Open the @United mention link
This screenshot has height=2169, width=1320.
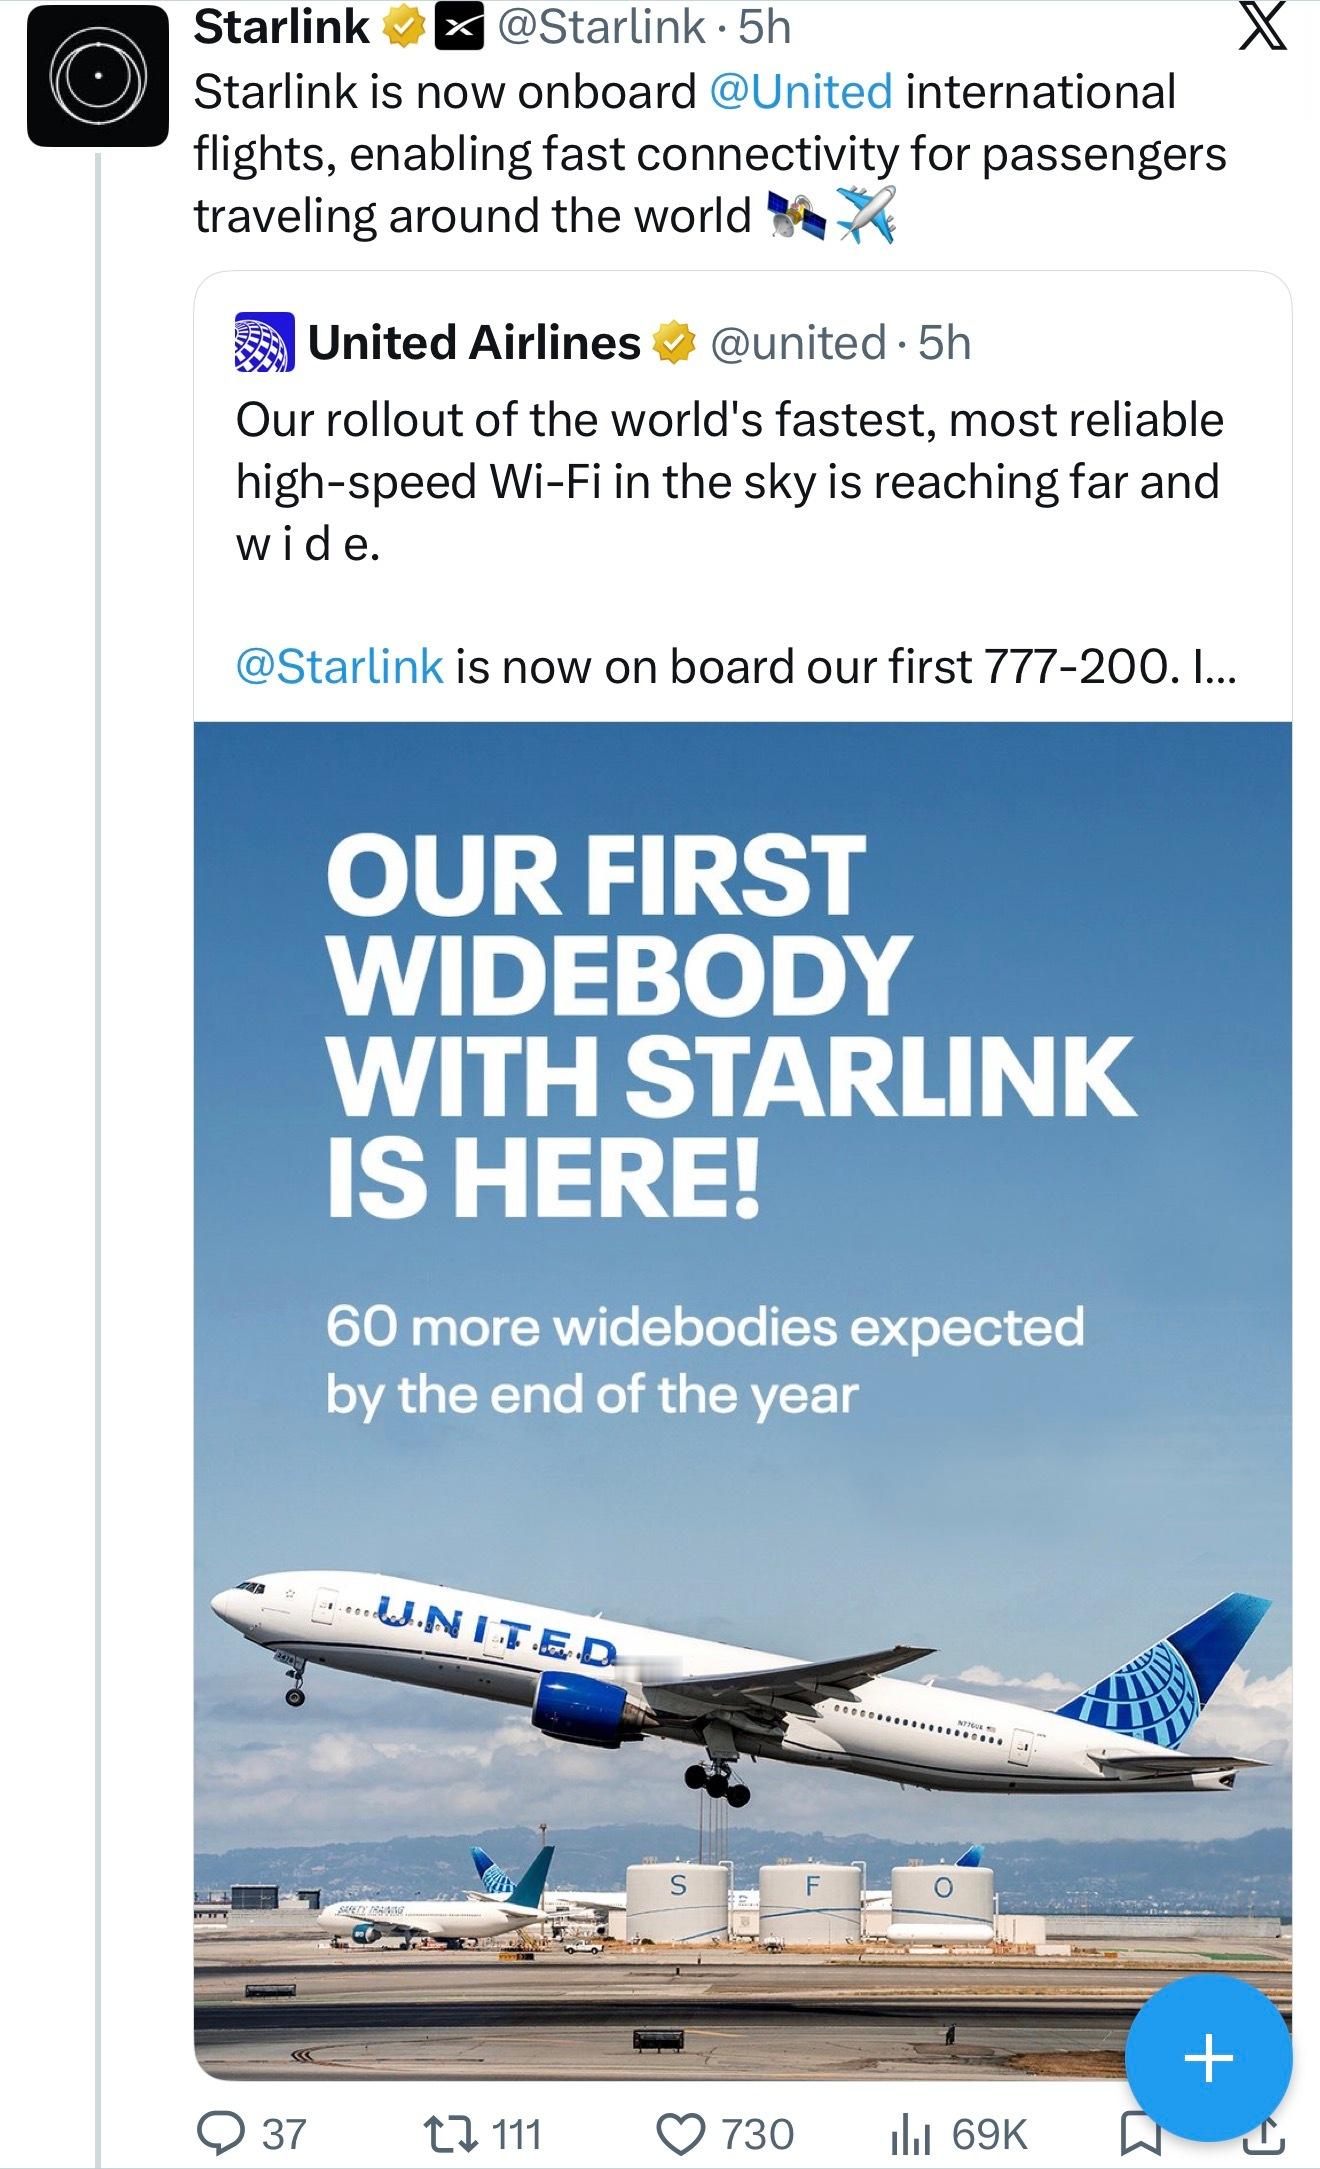point(800,92)
